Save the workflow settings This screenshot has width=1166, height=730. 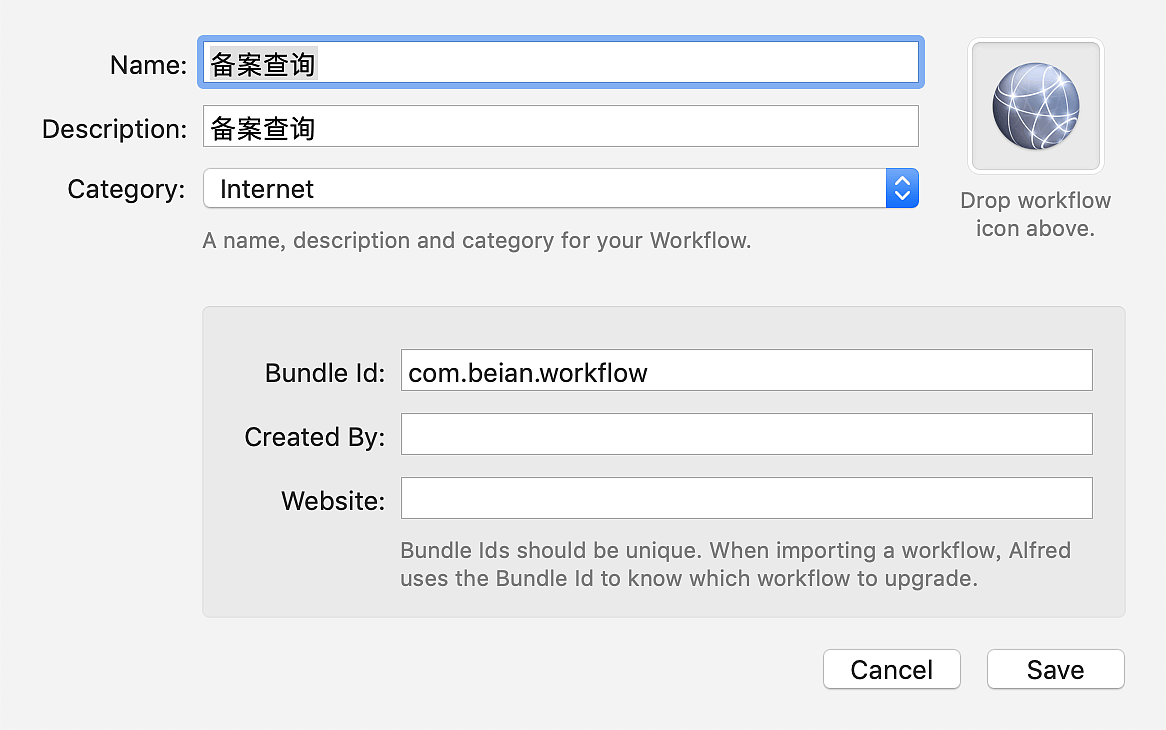(1055, 670)
